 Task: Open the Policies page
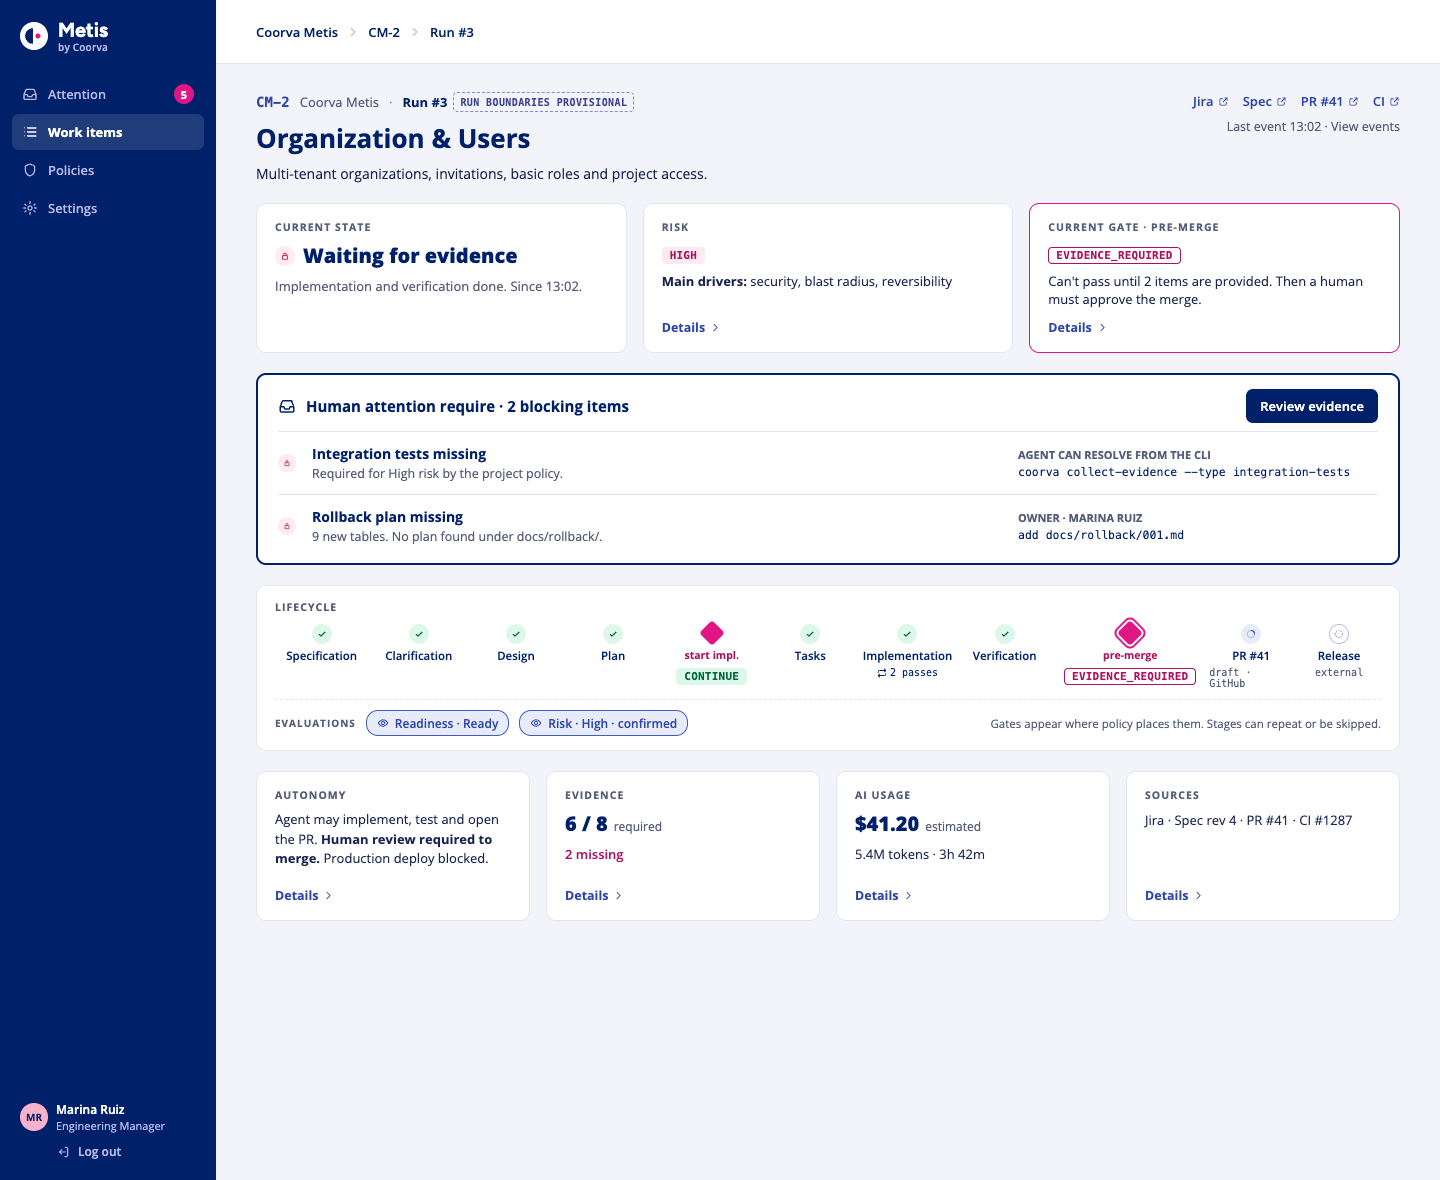pos(108,170)
